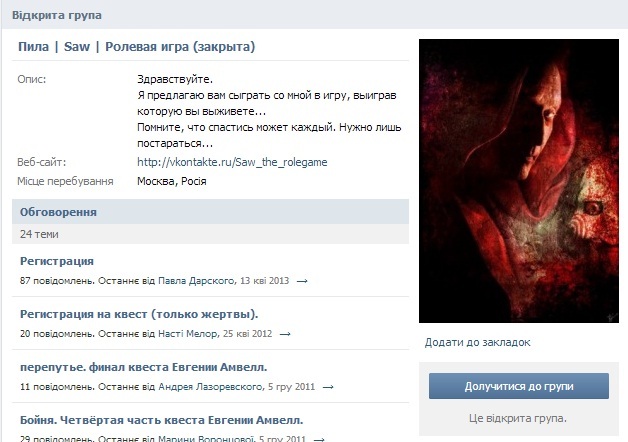The image size is (628, 442).
Task: Open Регистрация на квест (только жертвы) topic
Action: tap(139, 314)
